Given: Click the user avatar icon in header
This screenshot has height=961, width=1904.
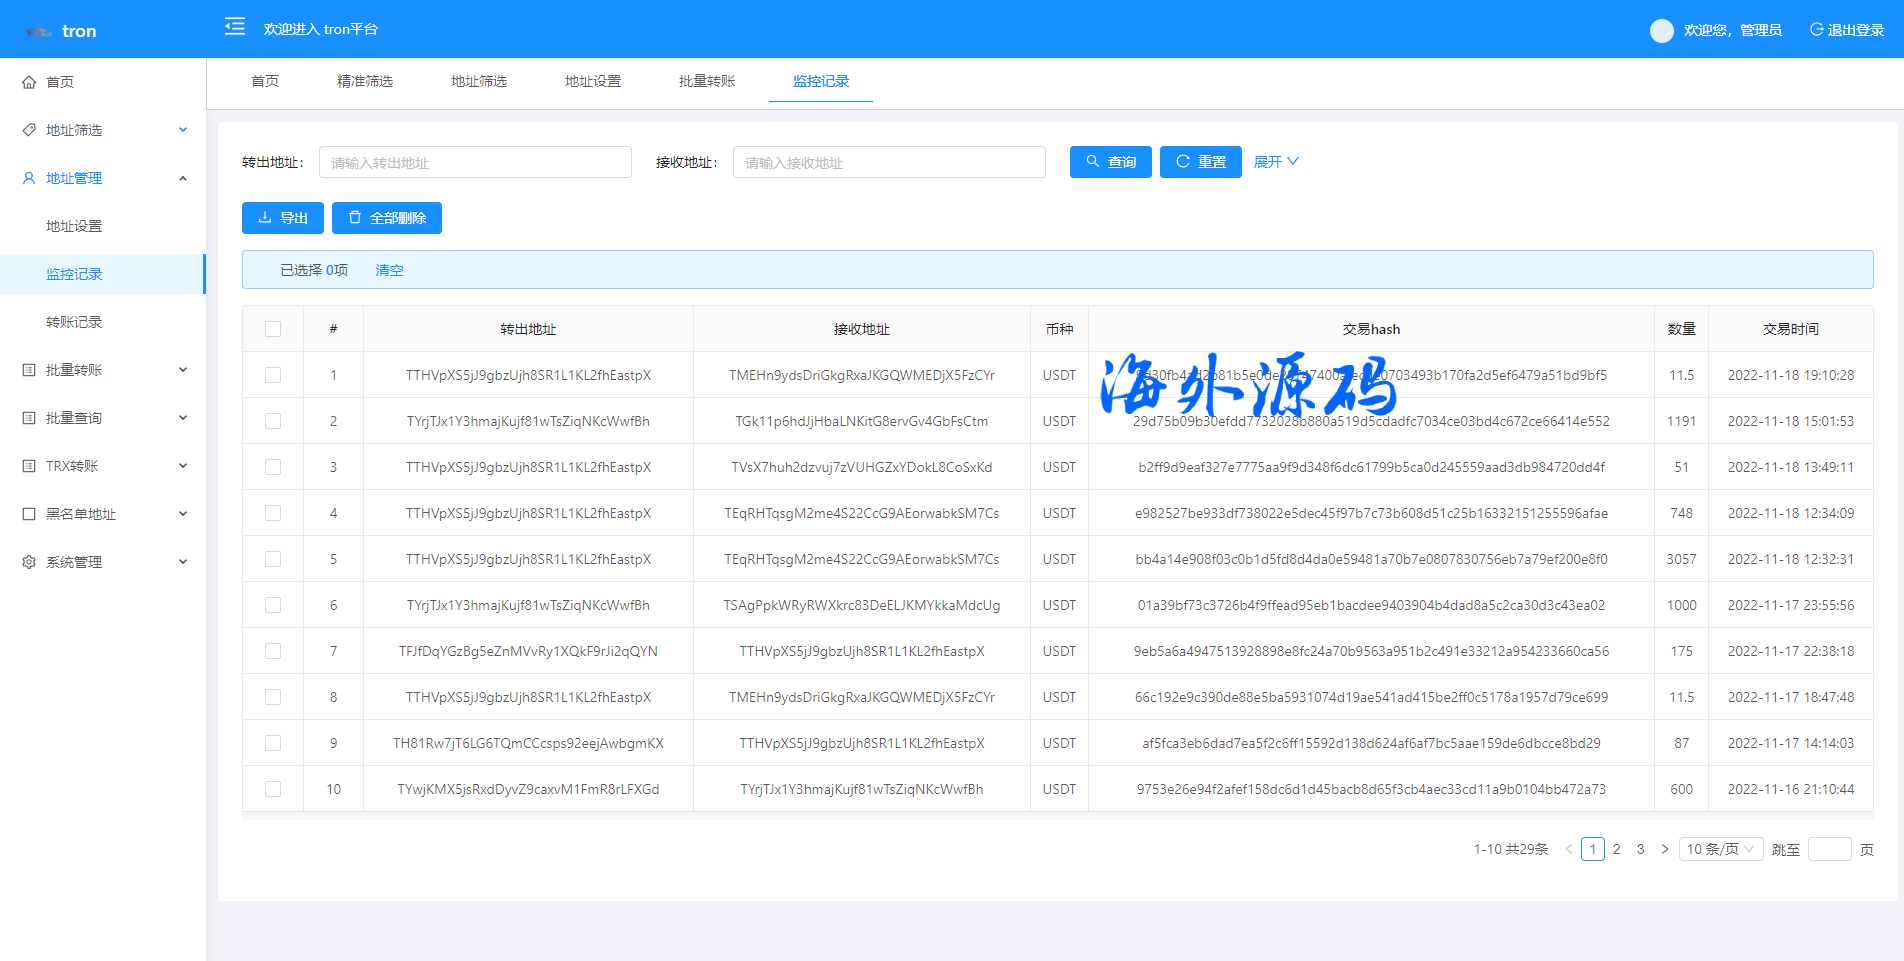Looking at the screenshot, I should [x=1661, y=31].
